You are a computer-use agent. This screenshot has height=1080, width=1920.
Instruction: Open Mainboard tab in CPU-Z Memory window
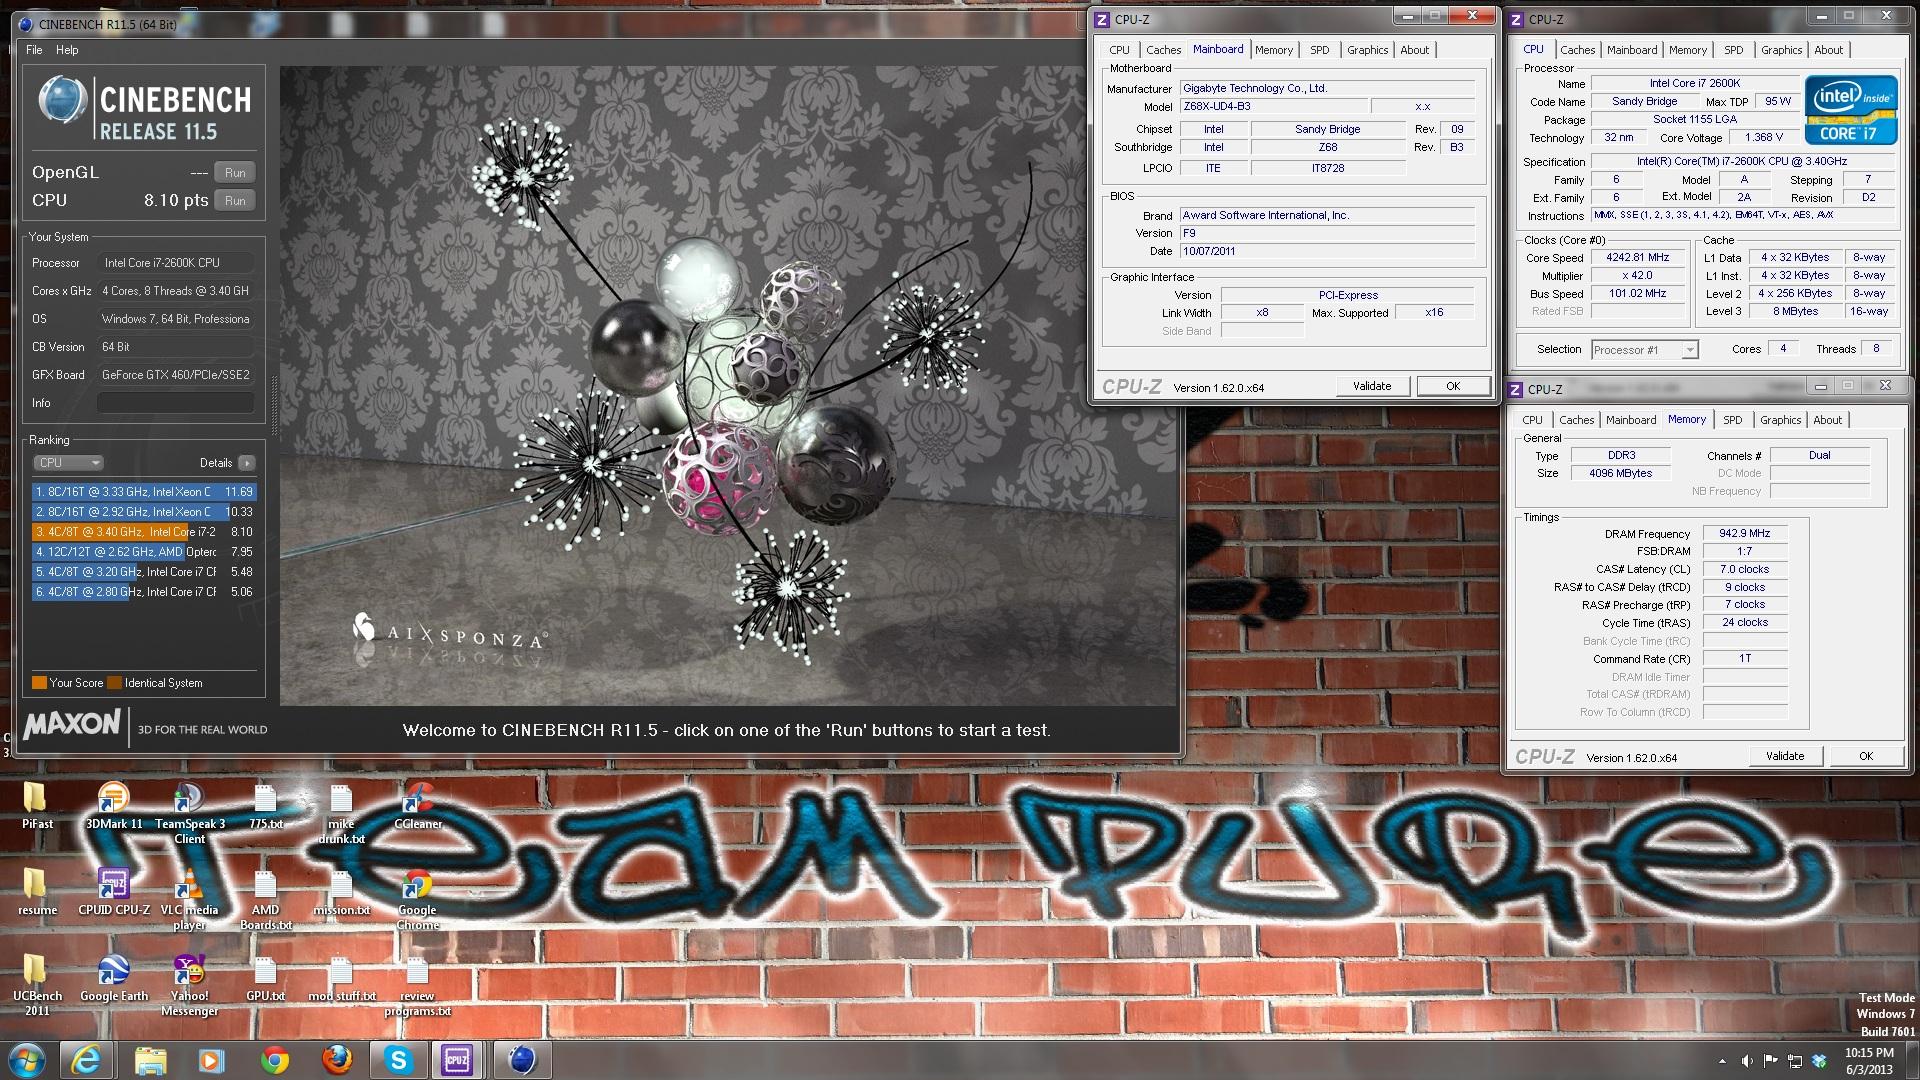tap(1631, 420)
